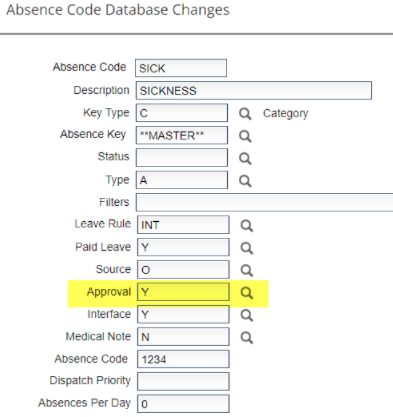Click the empty Filters text box
Image resolution: width=393 pixels, height=417 pixels.
point(264,202)
